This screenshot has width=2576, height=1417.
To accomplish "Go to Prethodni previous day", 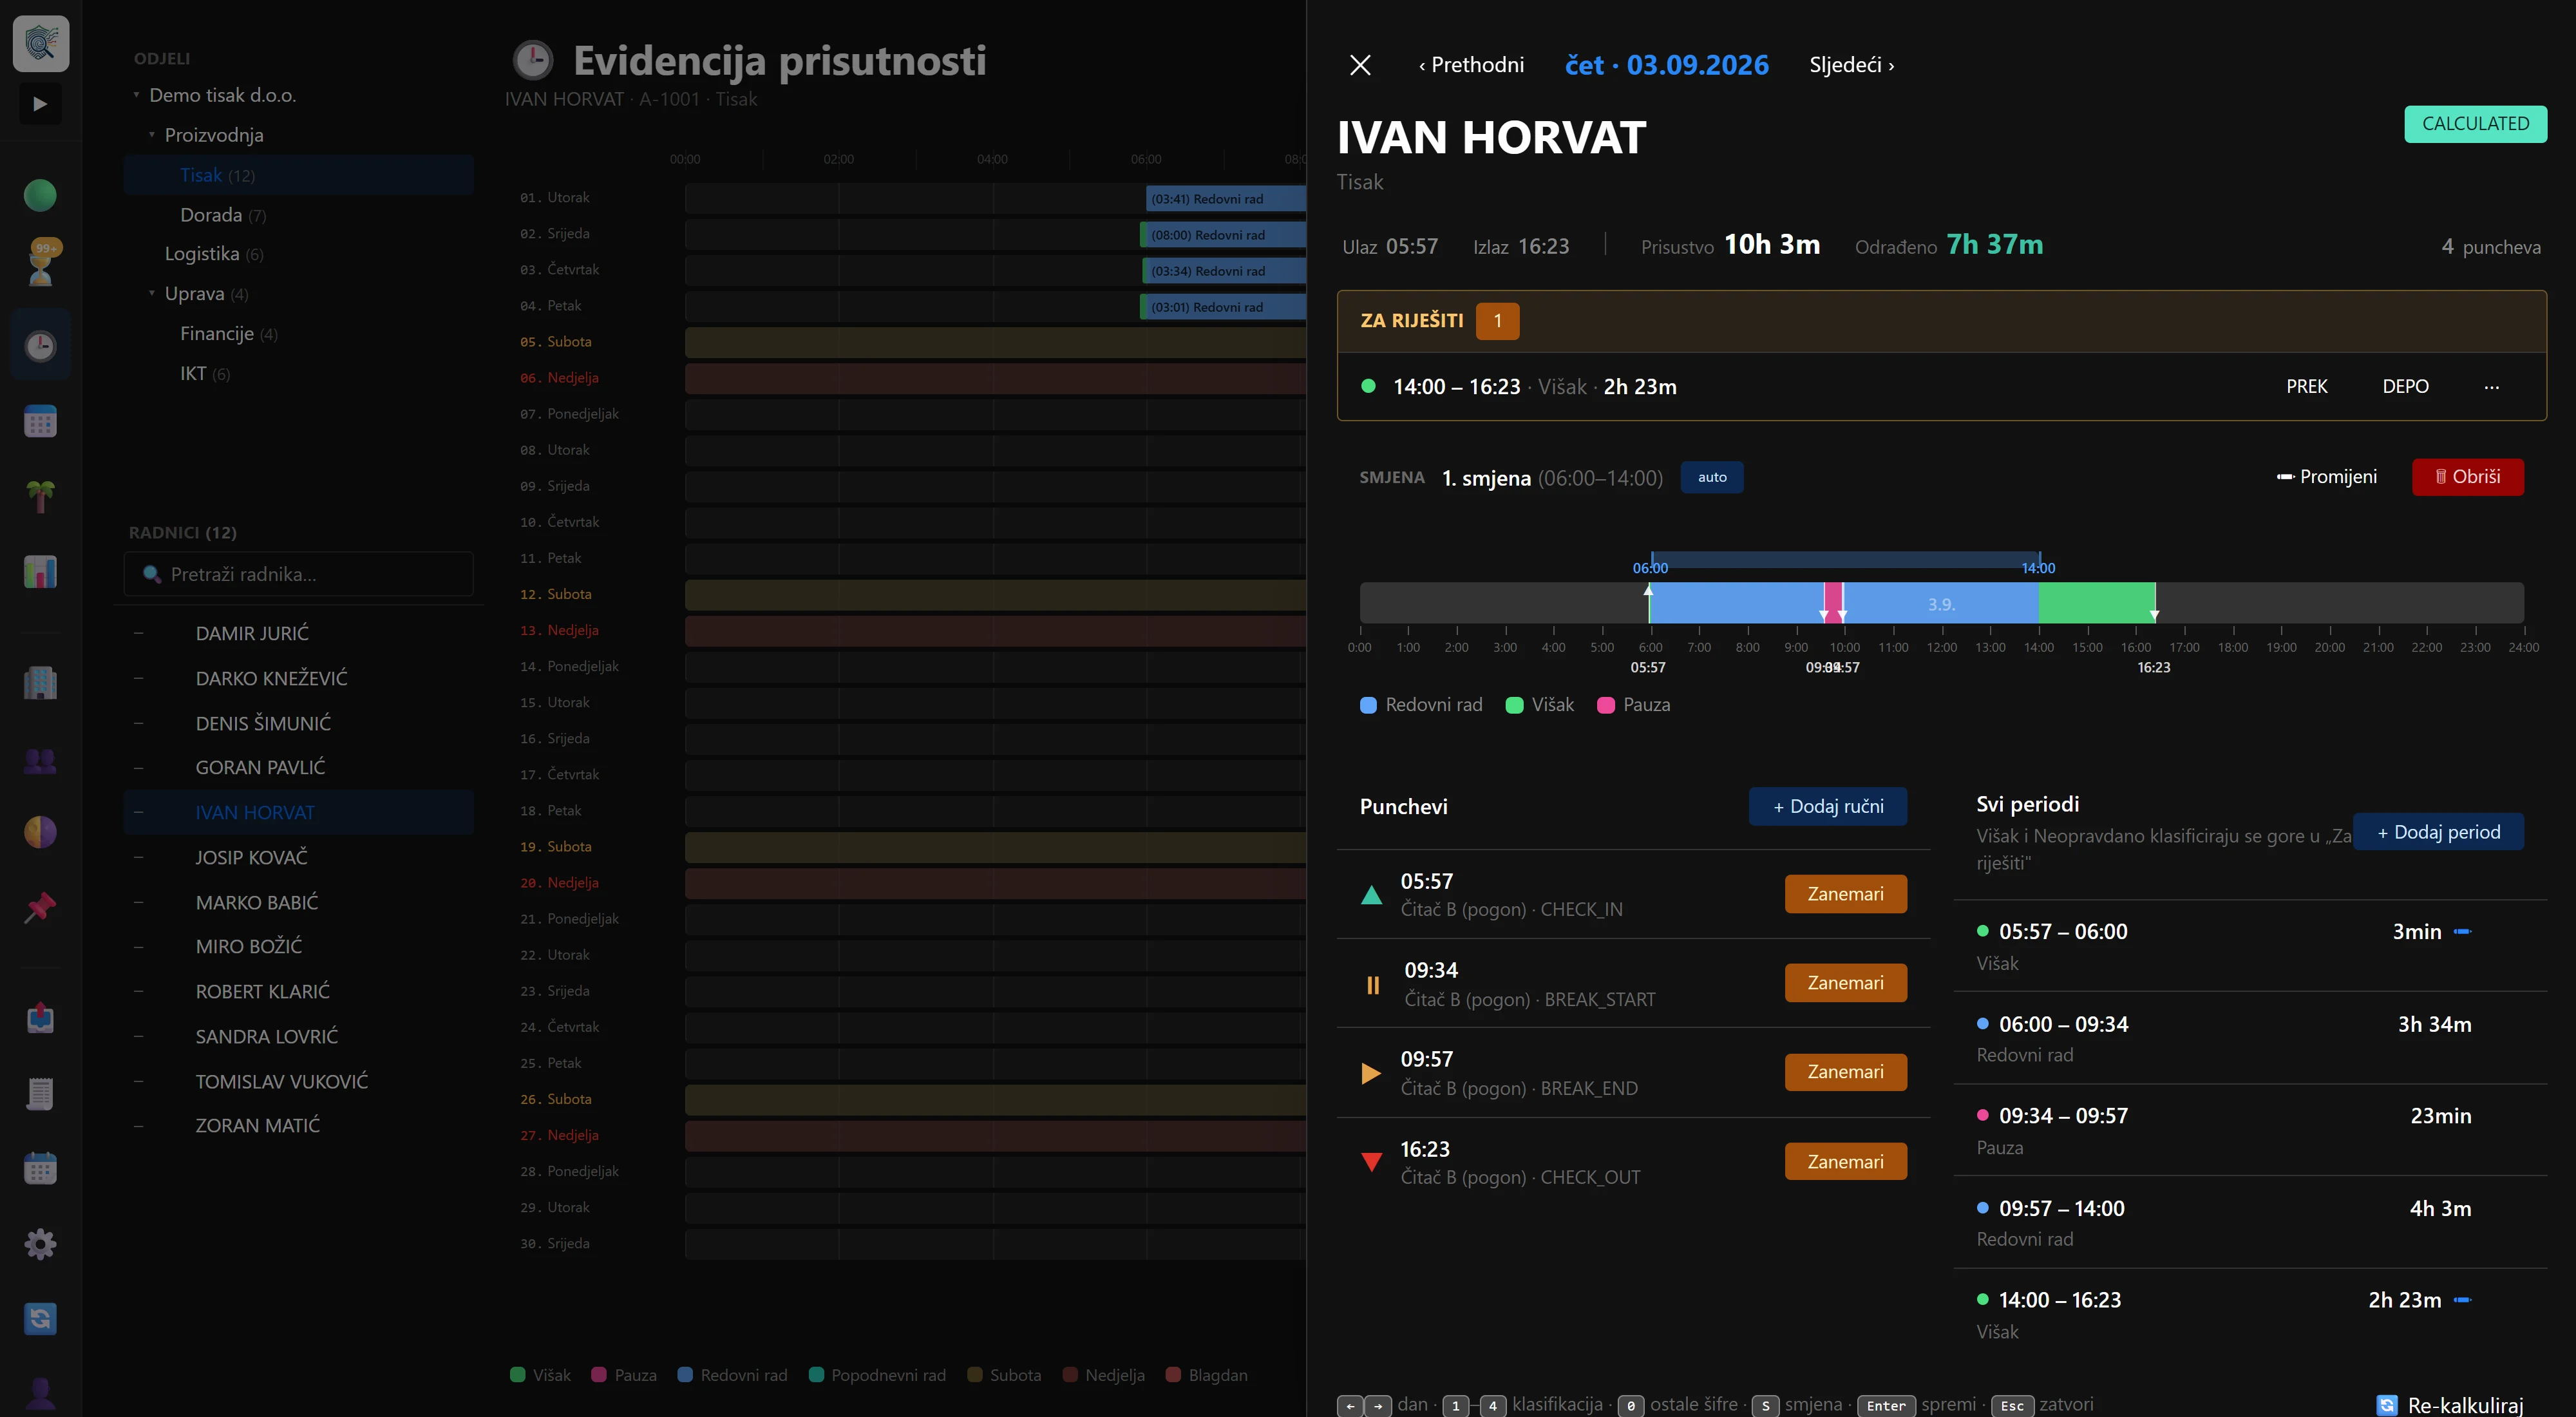I will coord(1471,65).
